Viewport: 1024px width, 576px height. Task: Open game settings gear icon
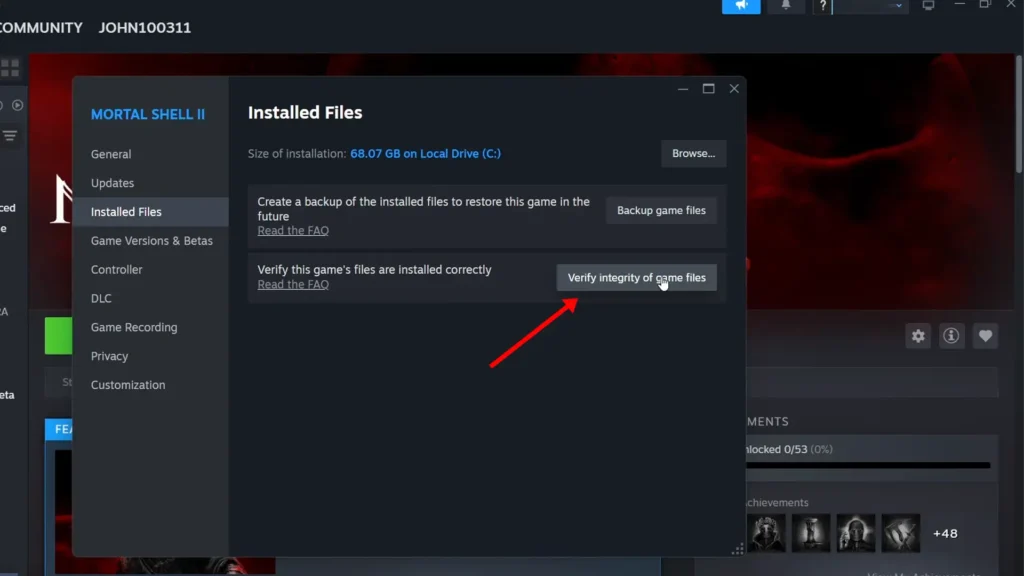918,336
